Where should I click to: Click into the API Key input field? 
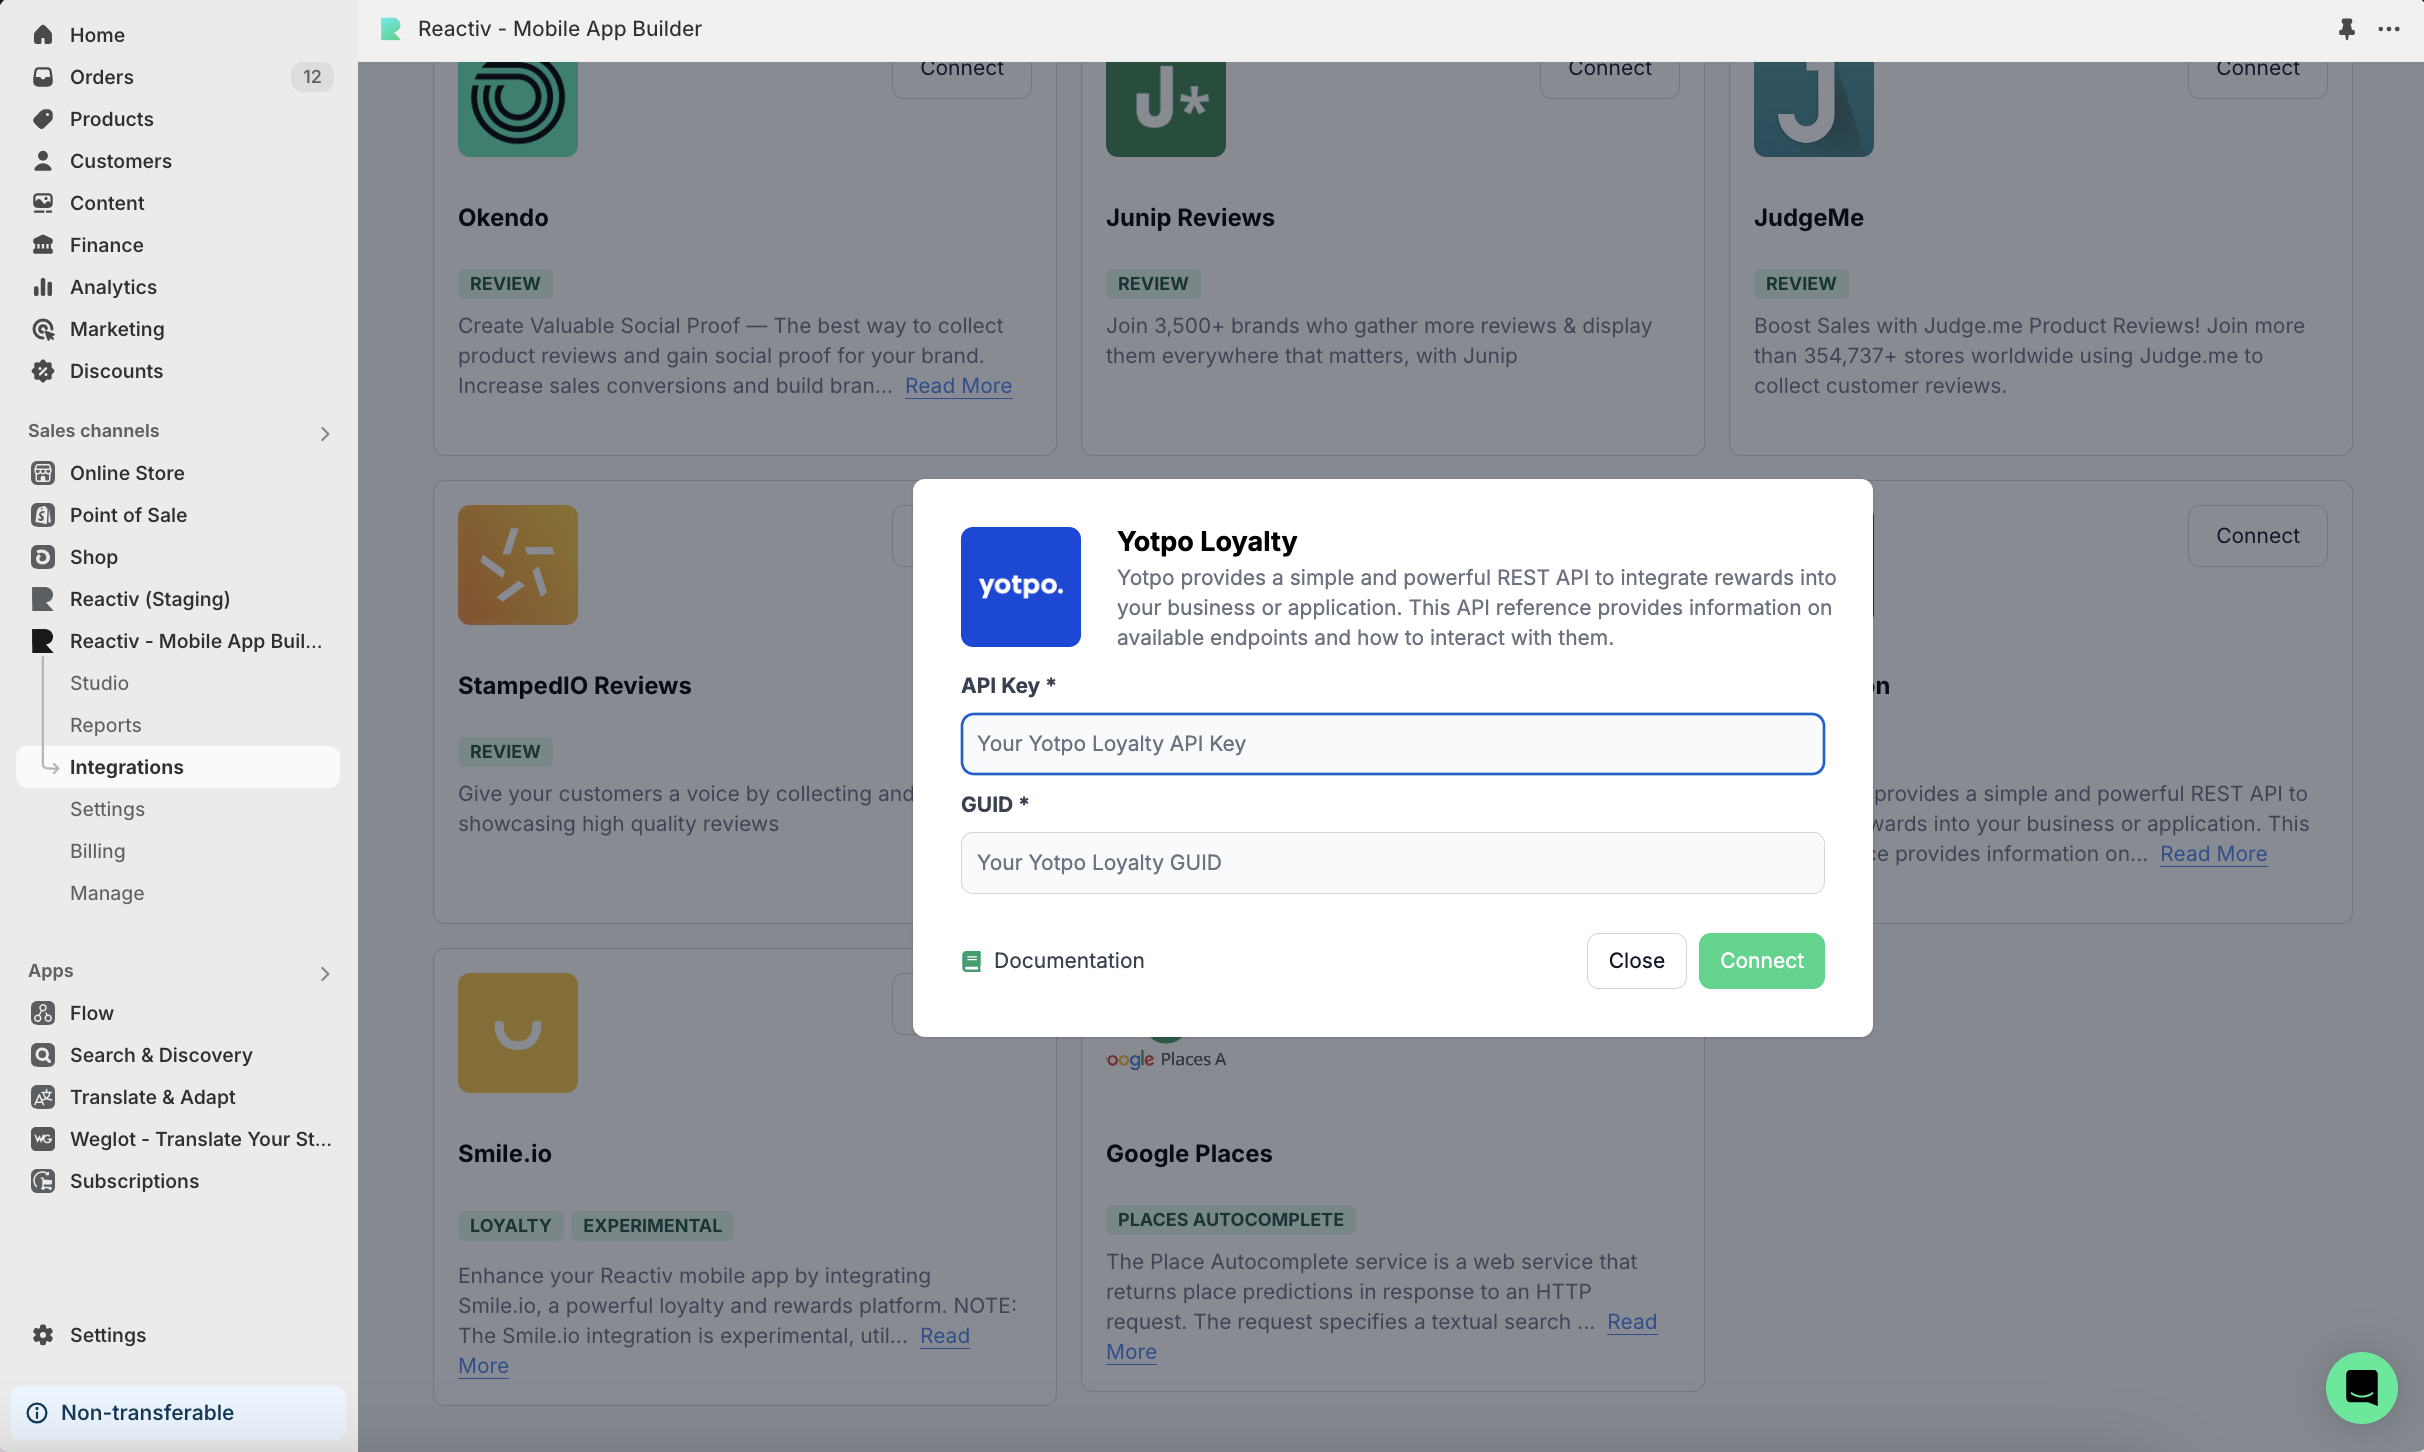click(x=1392, y=744)
